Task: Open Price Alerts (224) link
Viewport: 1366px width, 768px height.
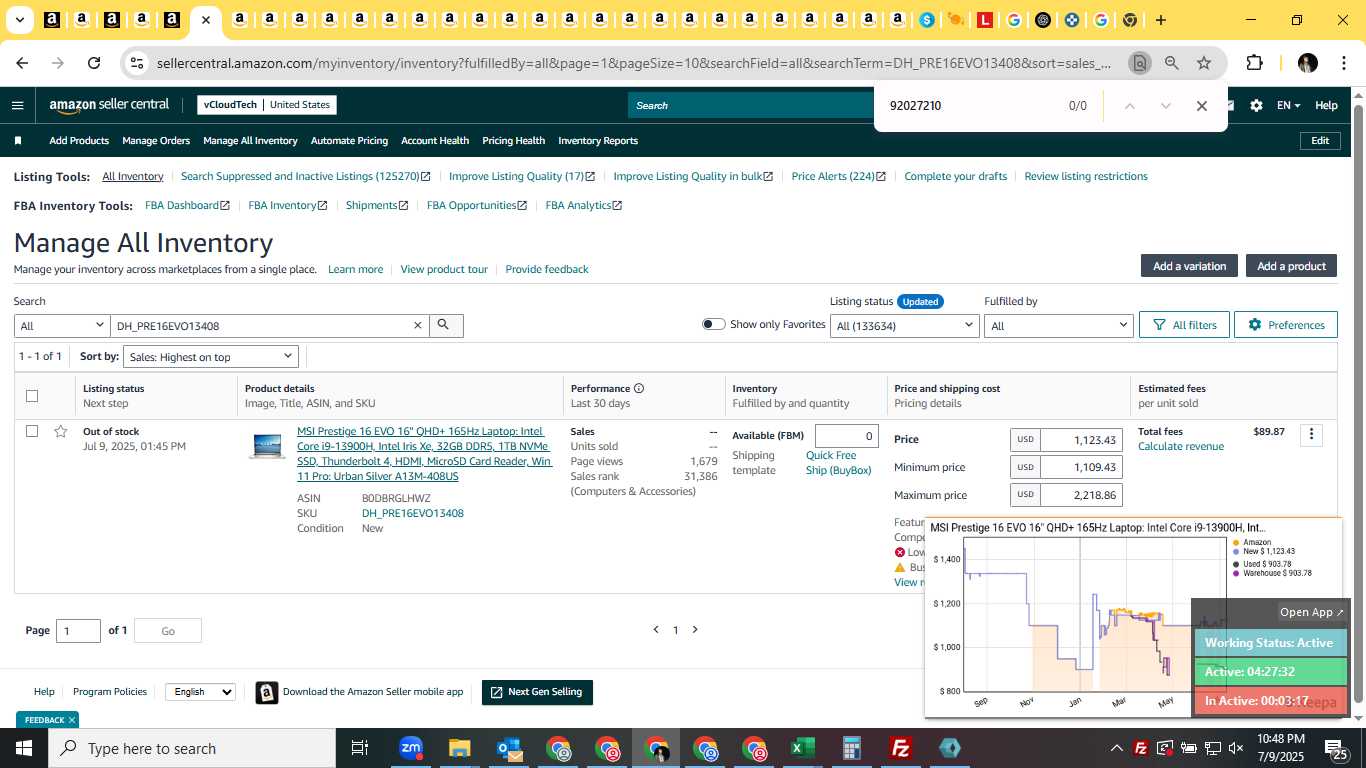Action: [x=839, y=176]
